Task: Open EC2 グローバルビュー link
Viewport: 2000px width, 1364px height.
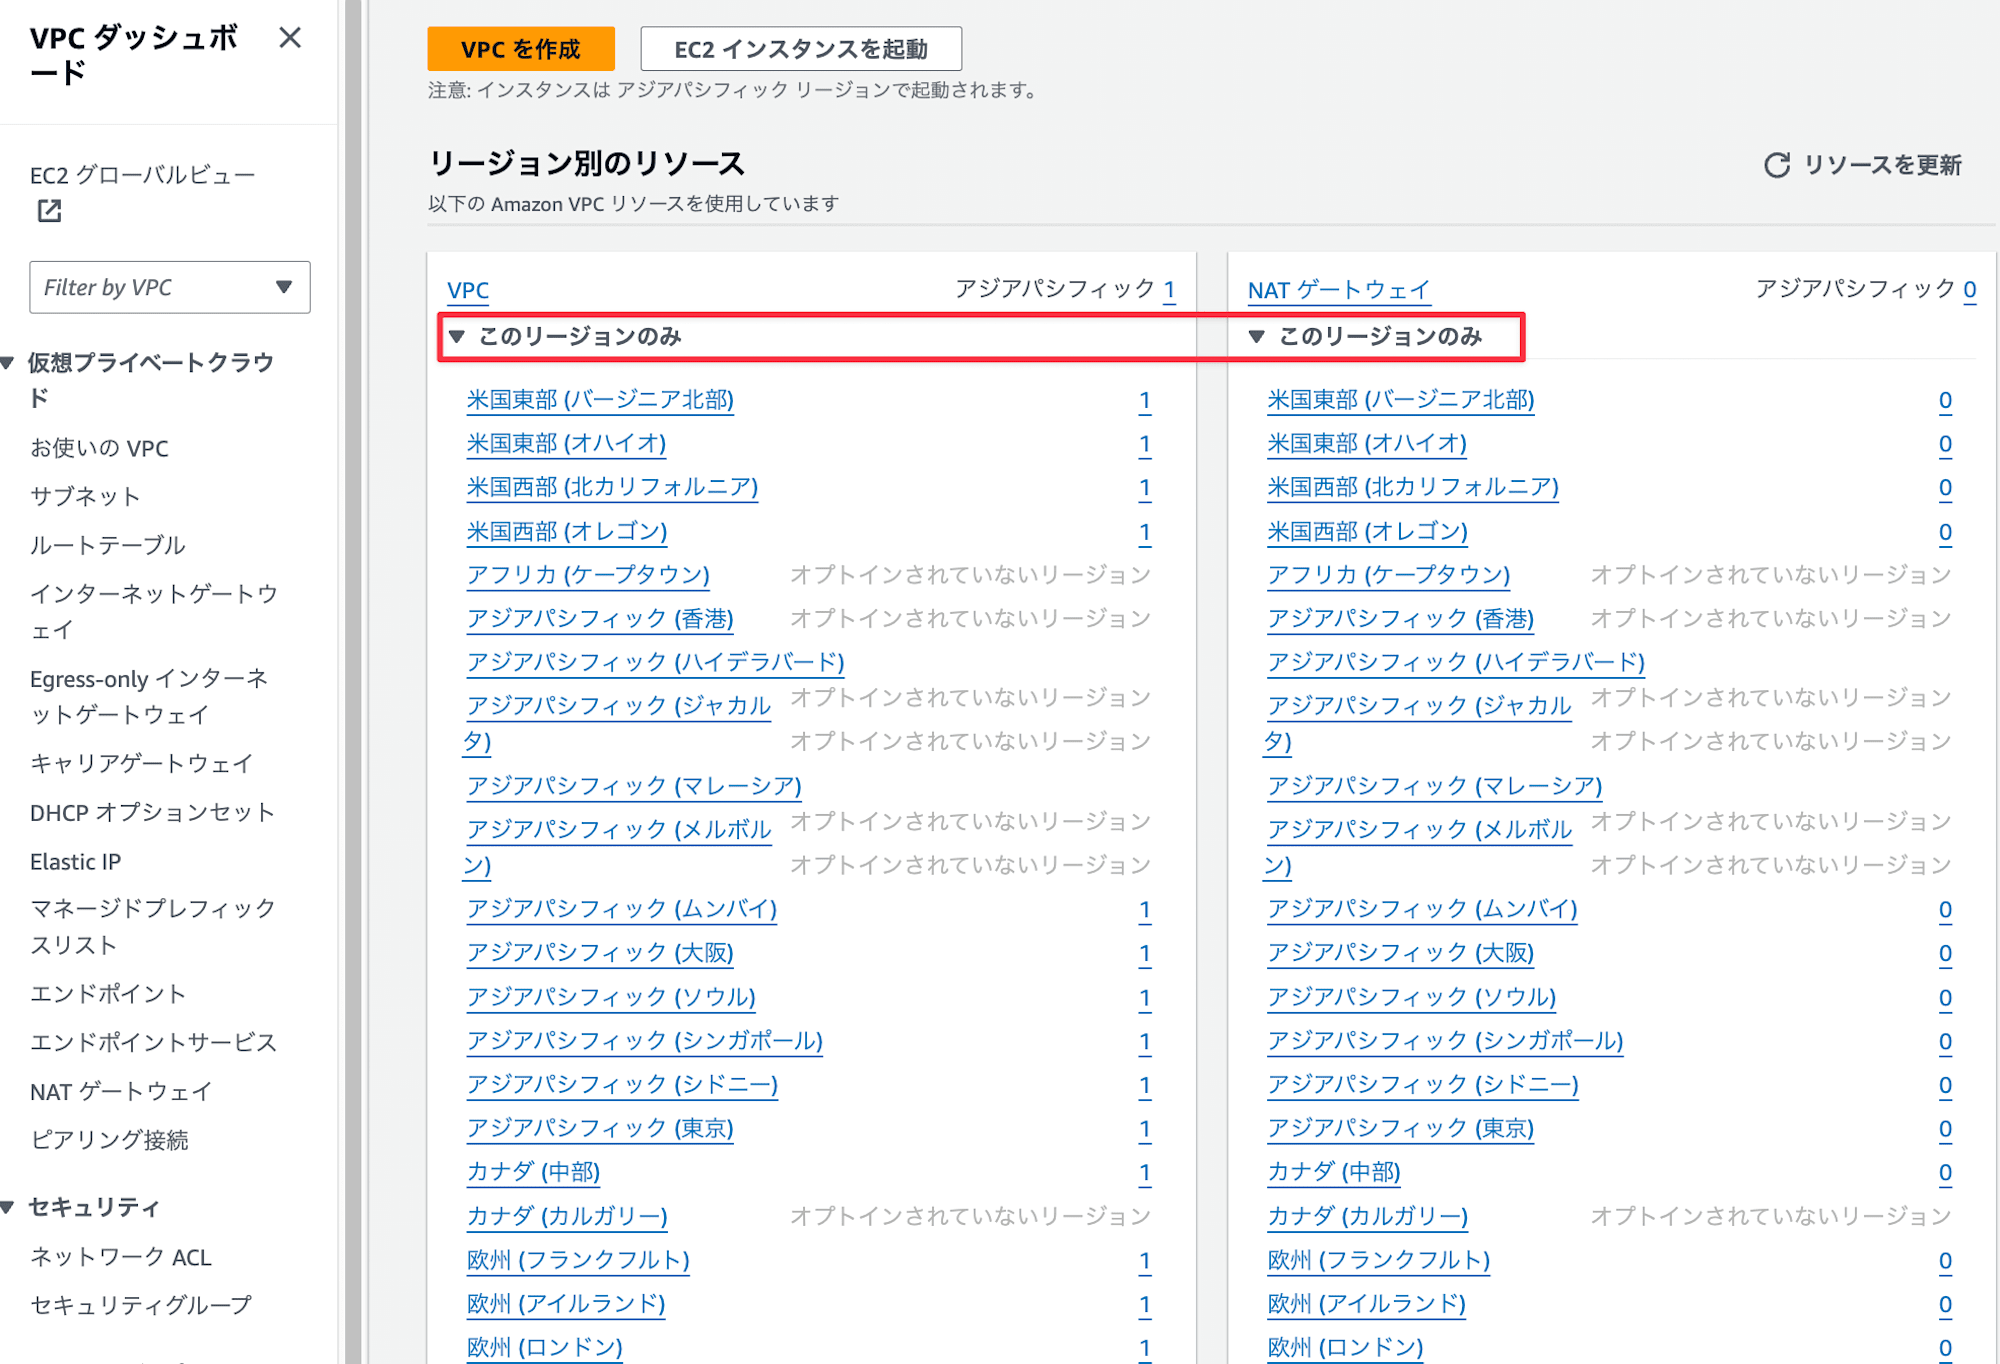Action: [143, 175]
